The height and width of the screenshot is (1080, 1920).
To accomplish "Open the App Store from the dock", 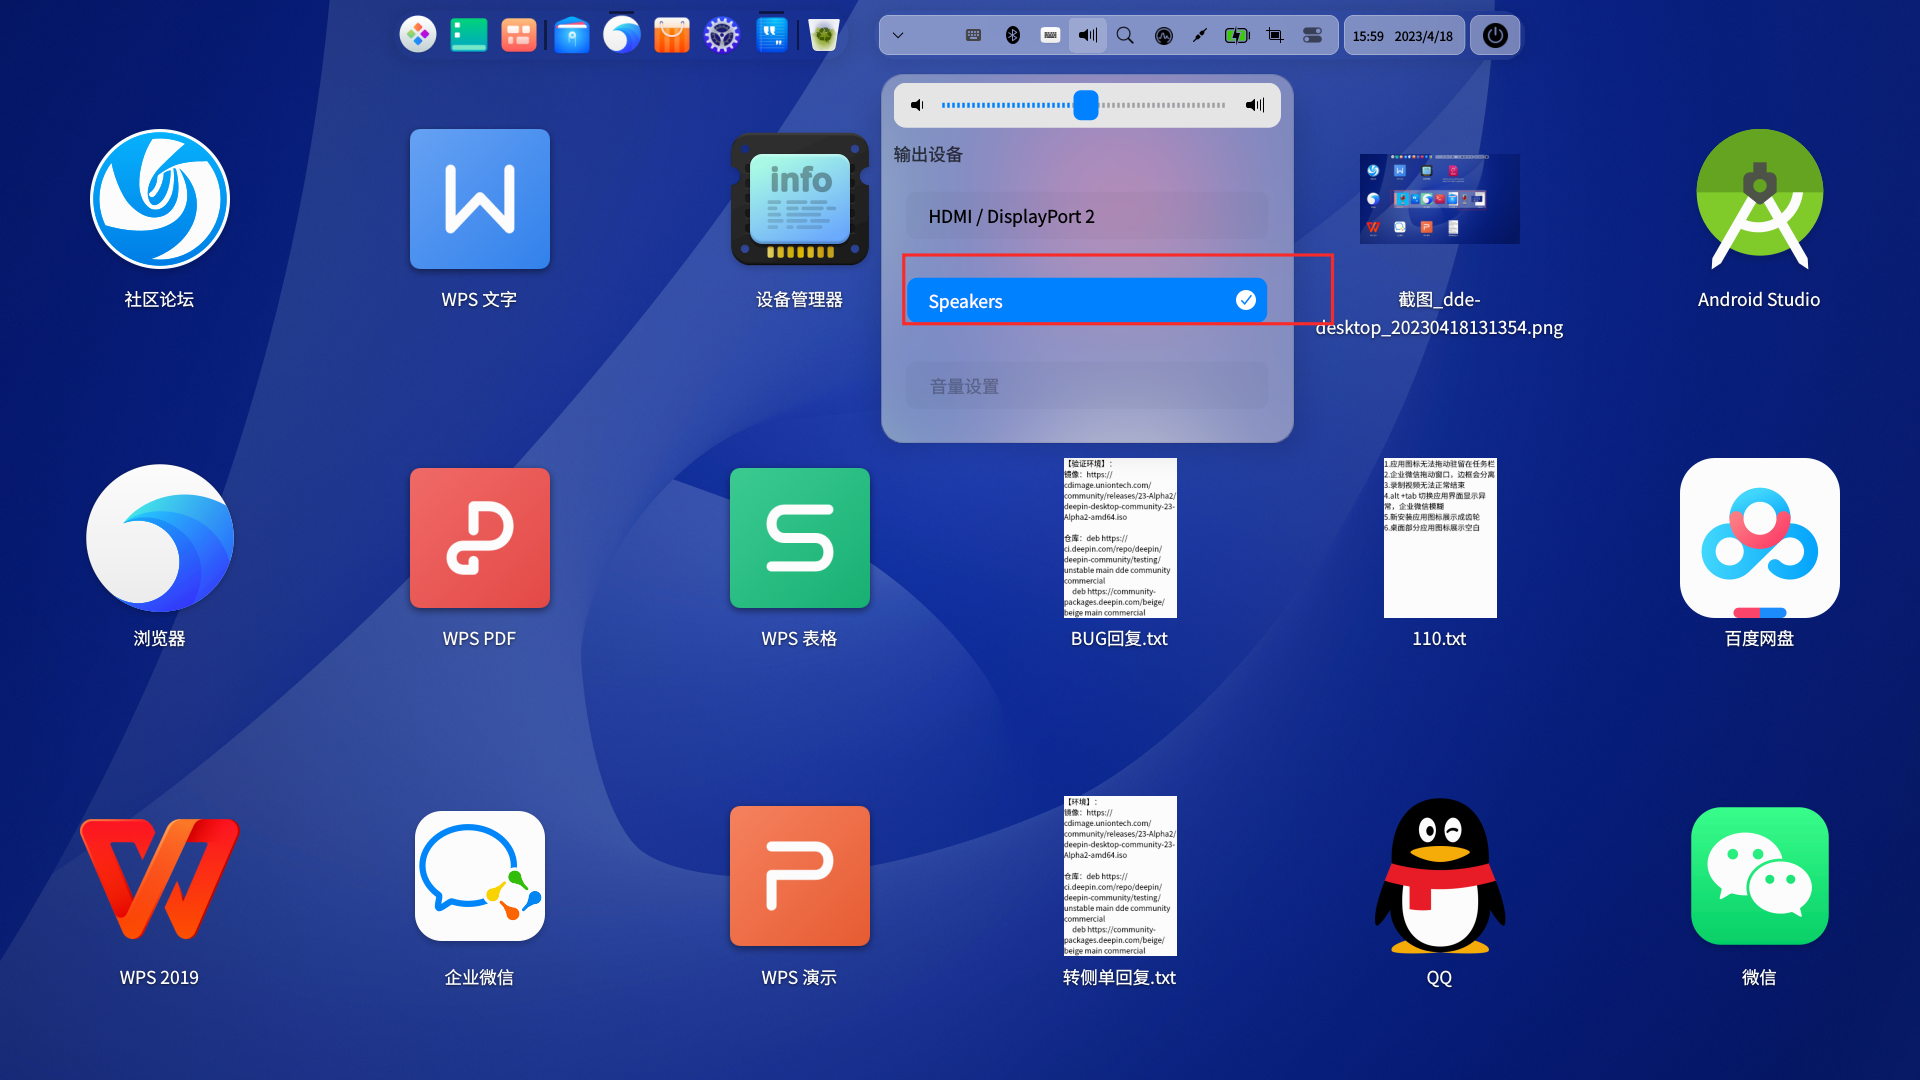I will click(x=671, y=35).
